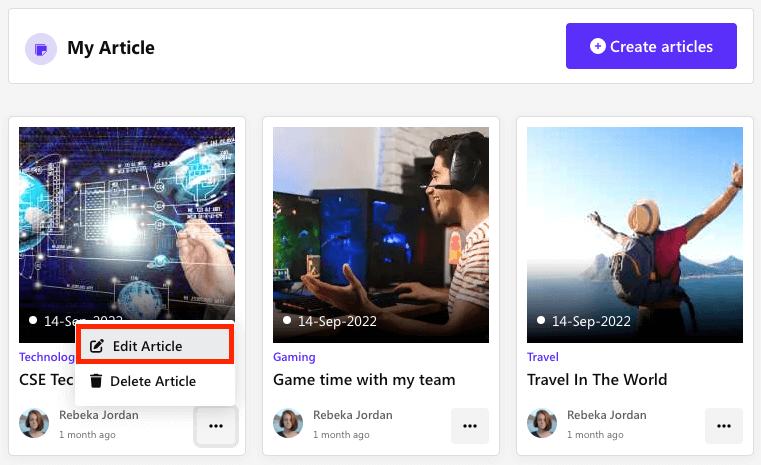Choose Delete Article from the menu
Screen dimensions: 761x465
[154, 381]
